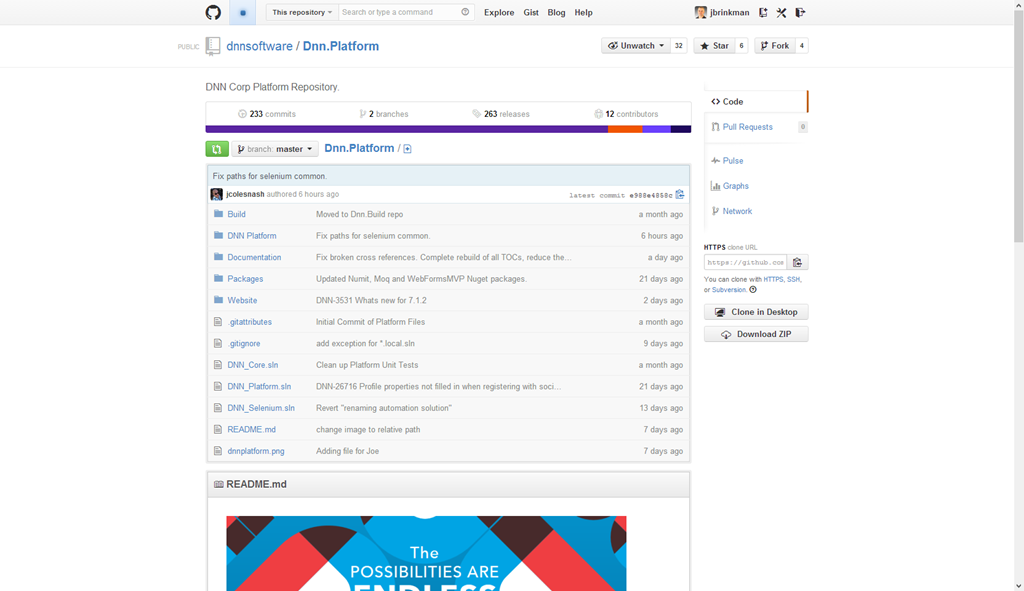1024x591 pixels.
Task: Click the orange language bar segment
Action: coord(625,129)
